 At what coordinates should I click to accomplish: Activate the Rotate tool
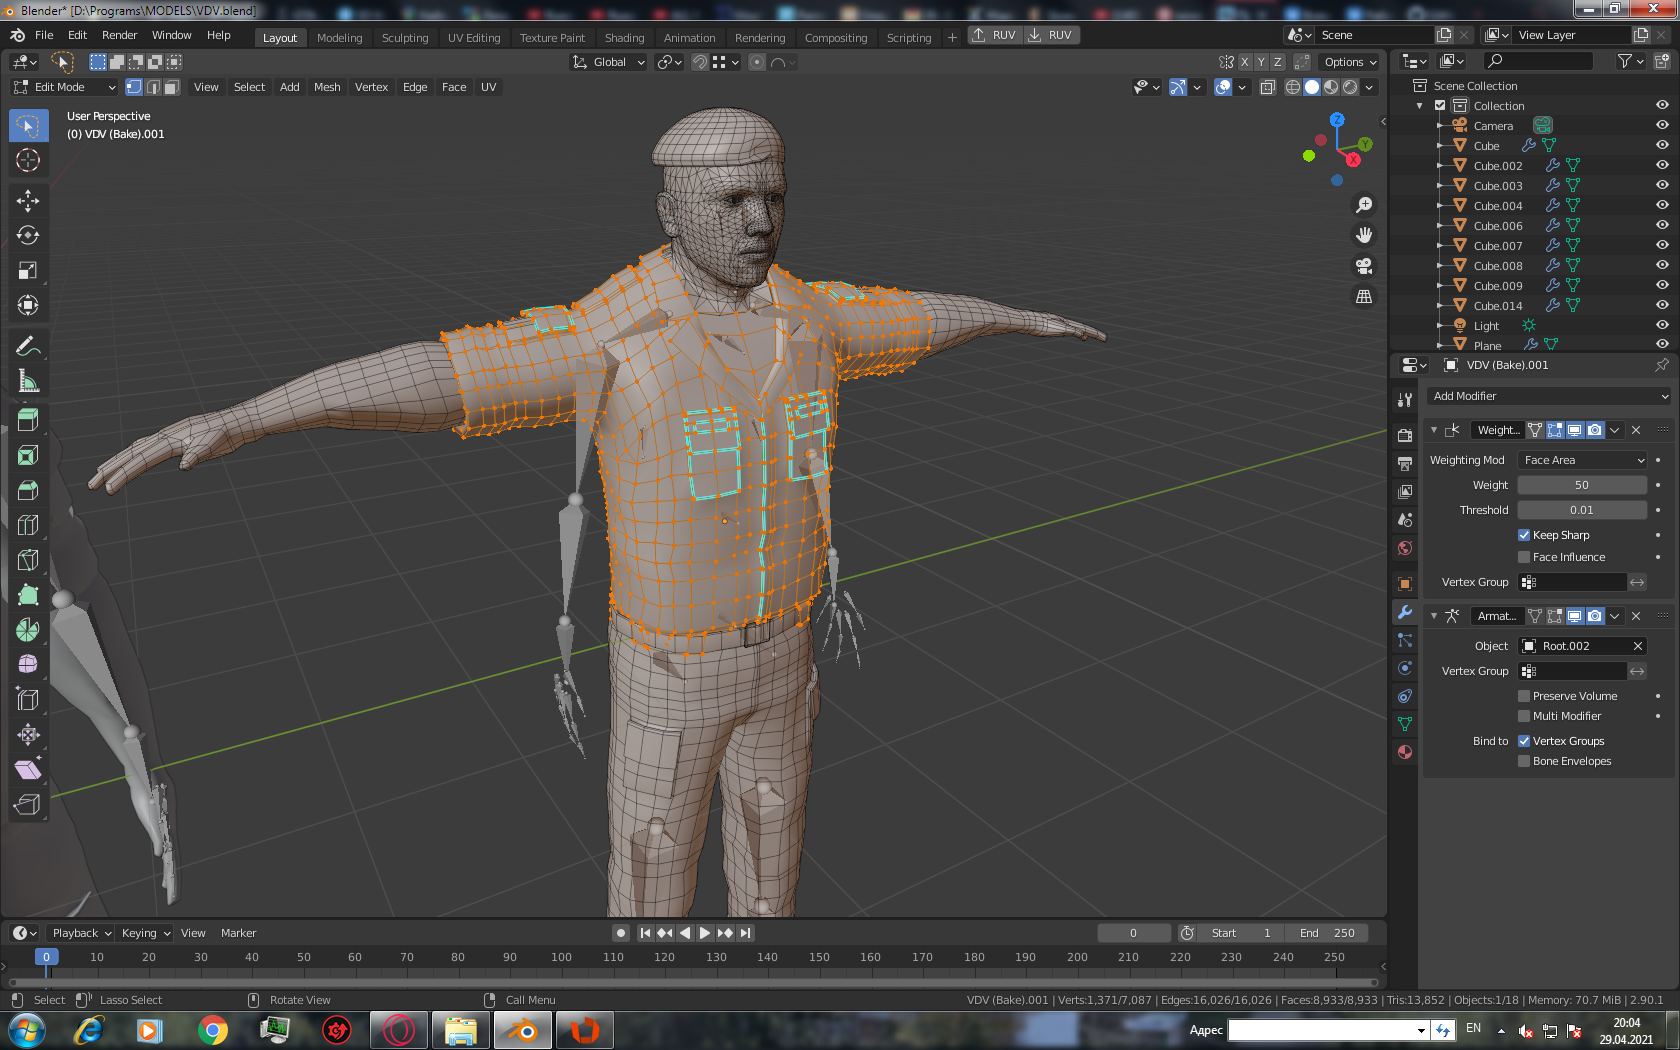pos(28,236)
